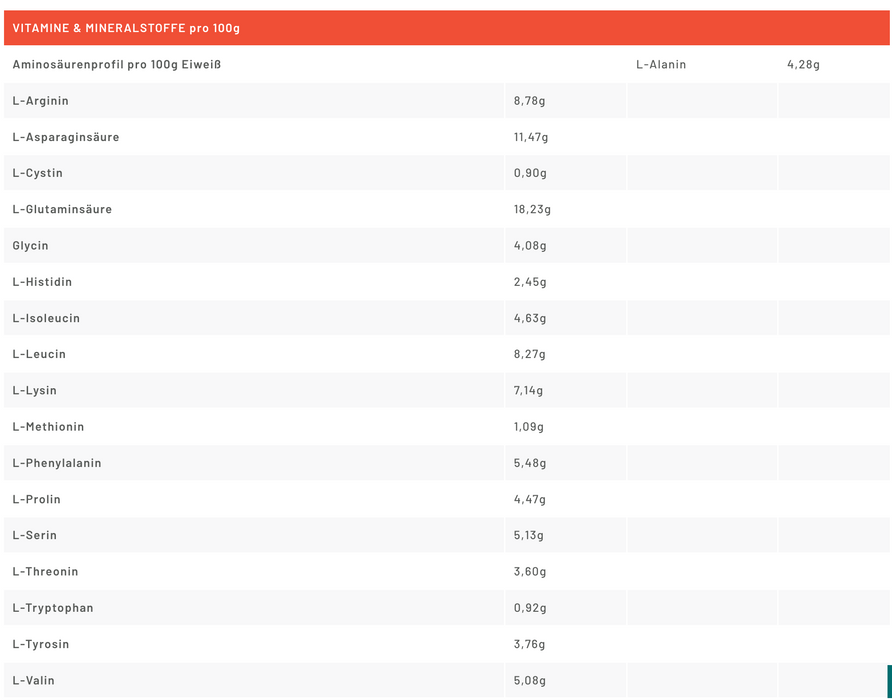Click the 4,28g value for L-Alanin
Image resolution: width=892 pixels, height=700 pixels.
(x=803, y=65)
